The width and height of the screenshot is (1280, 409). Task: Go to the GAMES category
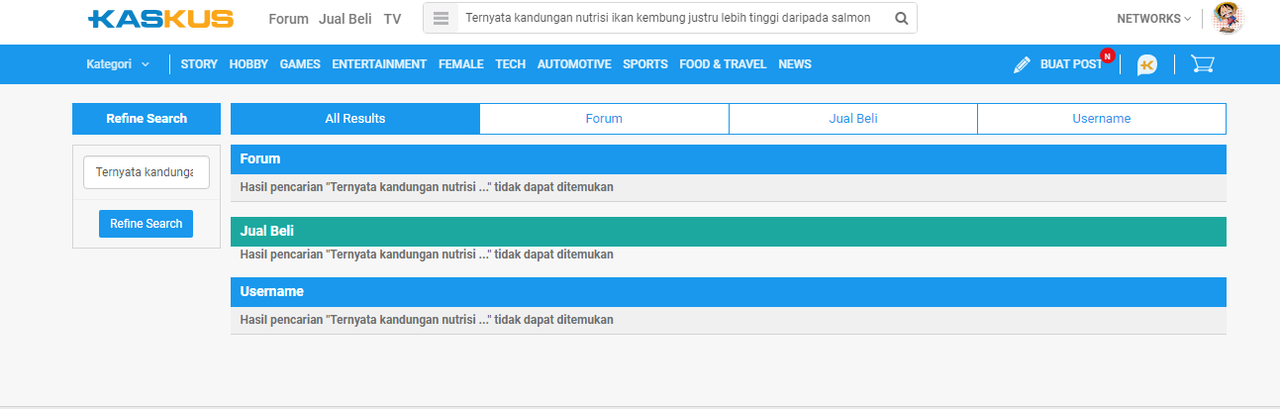click(x=300, y=64)
